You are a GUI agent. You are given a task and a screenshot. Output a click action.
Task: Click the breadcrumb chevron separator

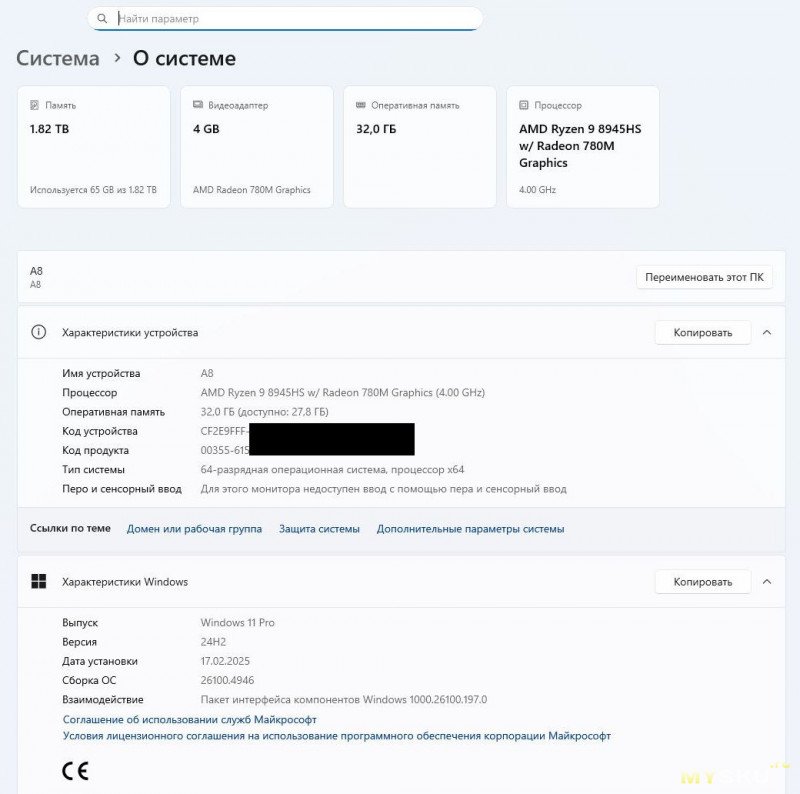coord(117,58)
